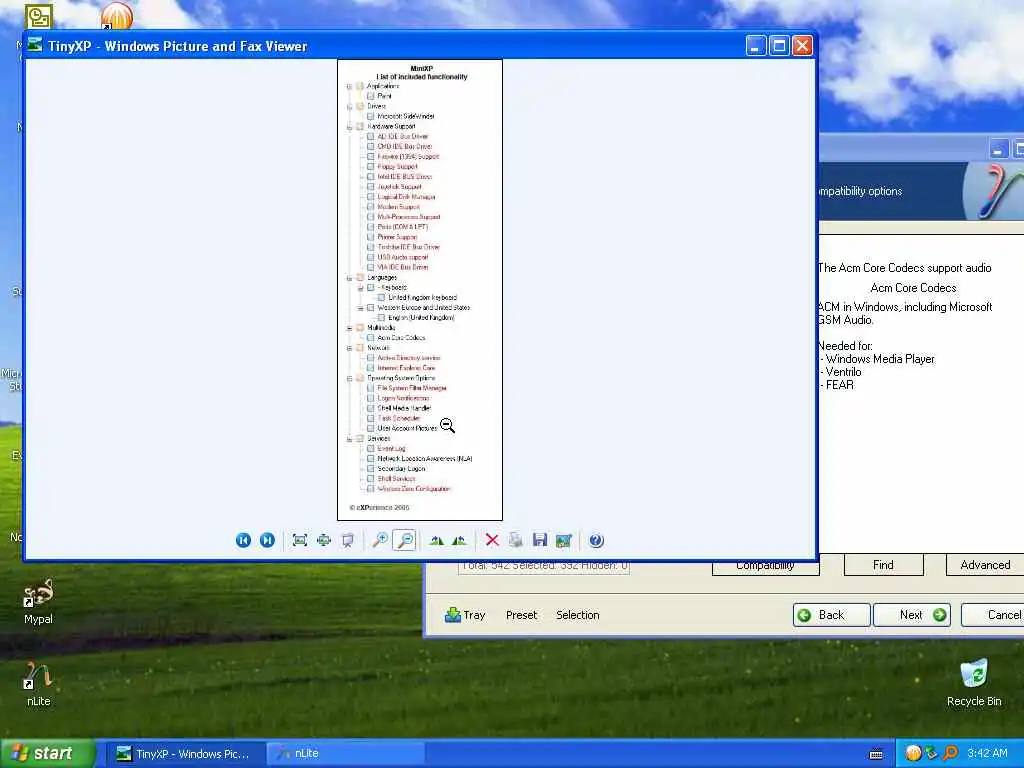
Task: Click the keyboard icon on the taskbar
Action: tap(876, 754)
